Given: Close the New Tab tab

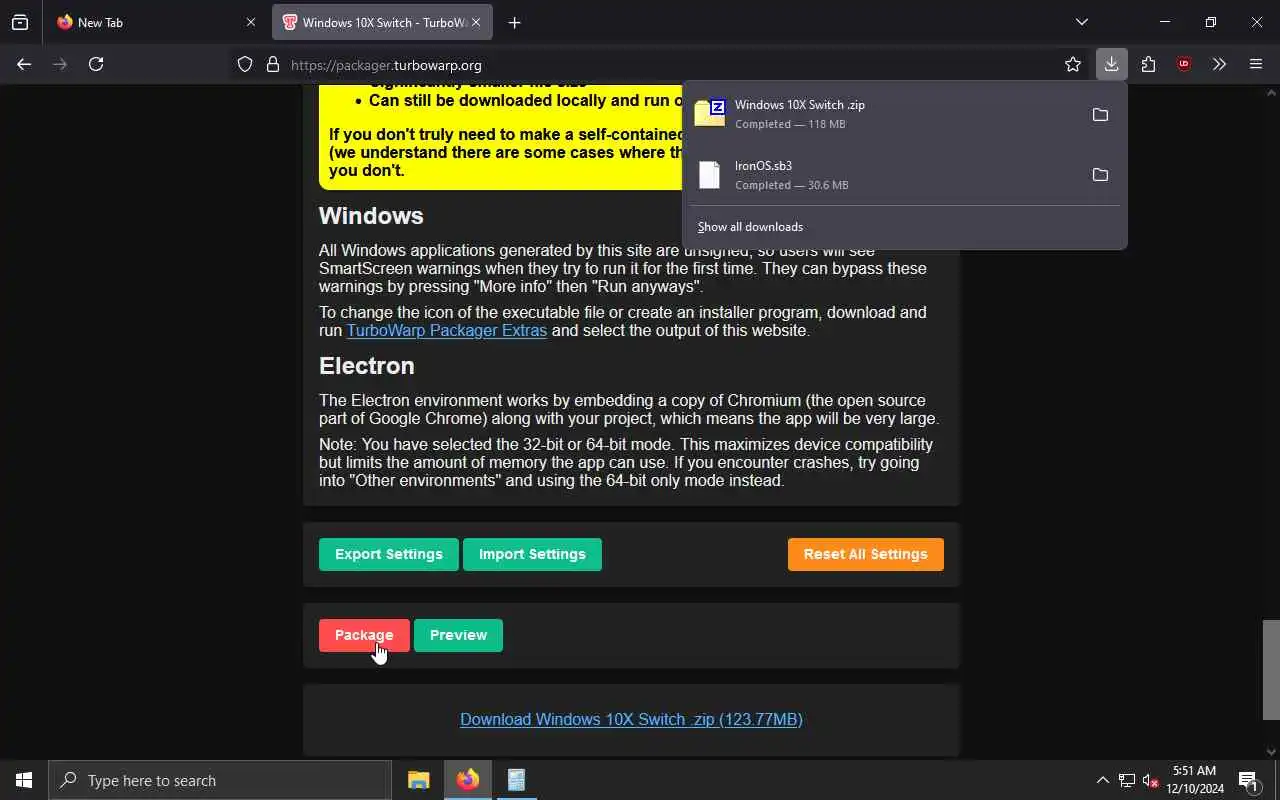Looking at the screenshot, I should point(251,22).
